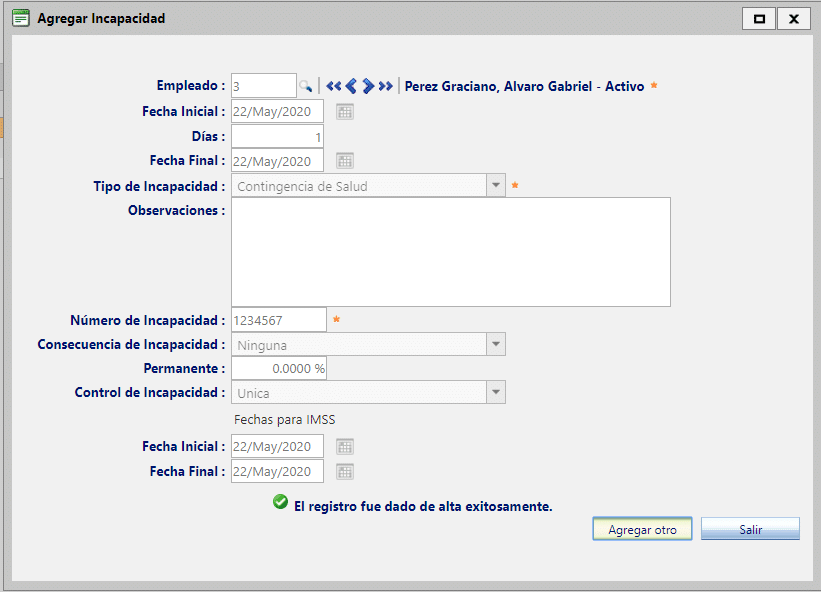Open calendar for IMSS Fecha Inicial
This screenshot has width=821, height=592.
point(345,447)
